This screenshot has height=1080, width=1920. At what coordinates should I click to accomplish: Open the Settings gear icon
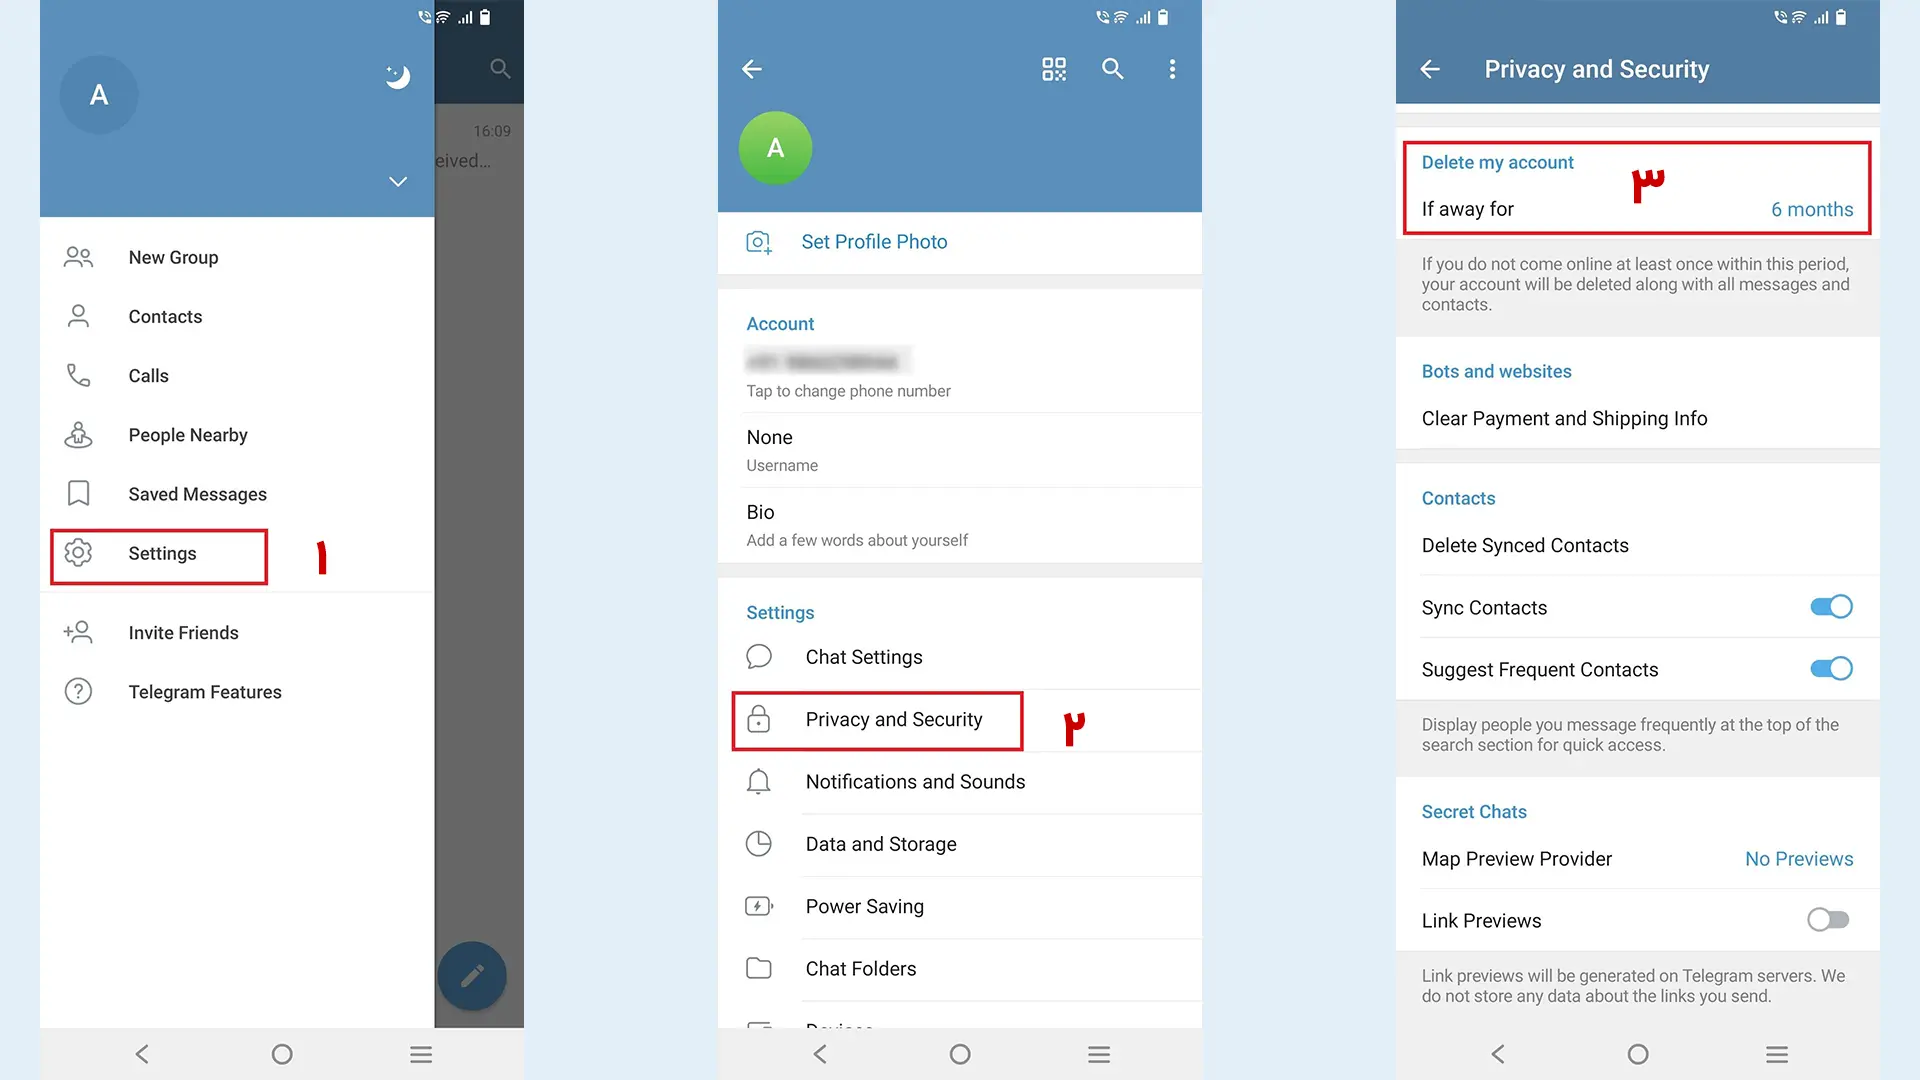coord(78,553)
